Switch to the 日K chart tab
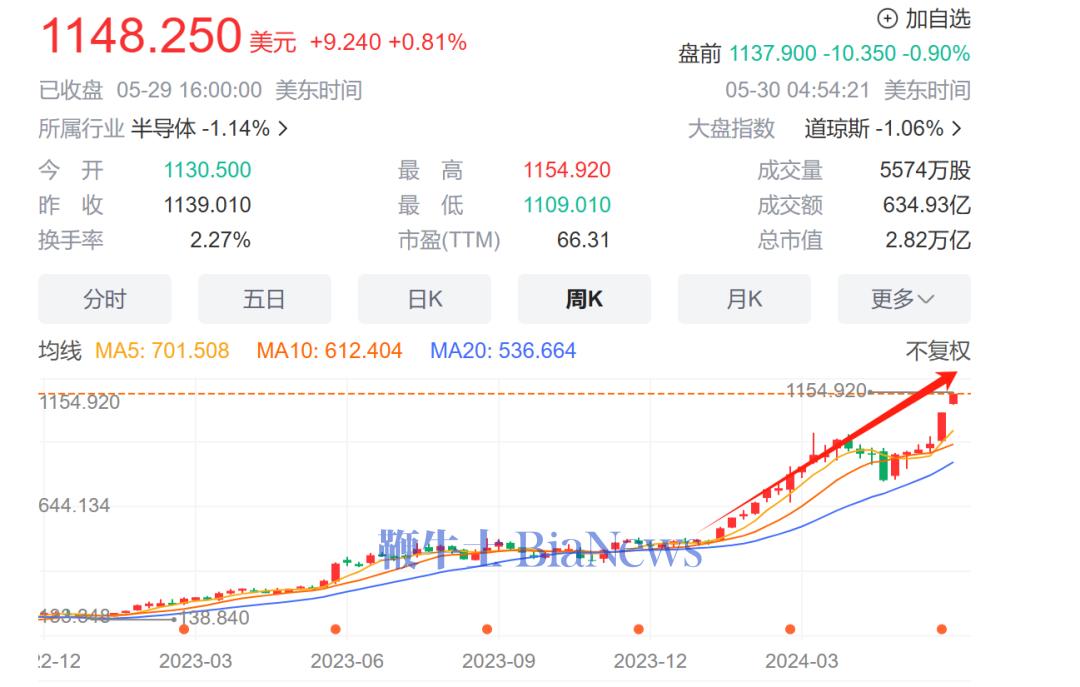1080x687 pixels. point(424,299)
